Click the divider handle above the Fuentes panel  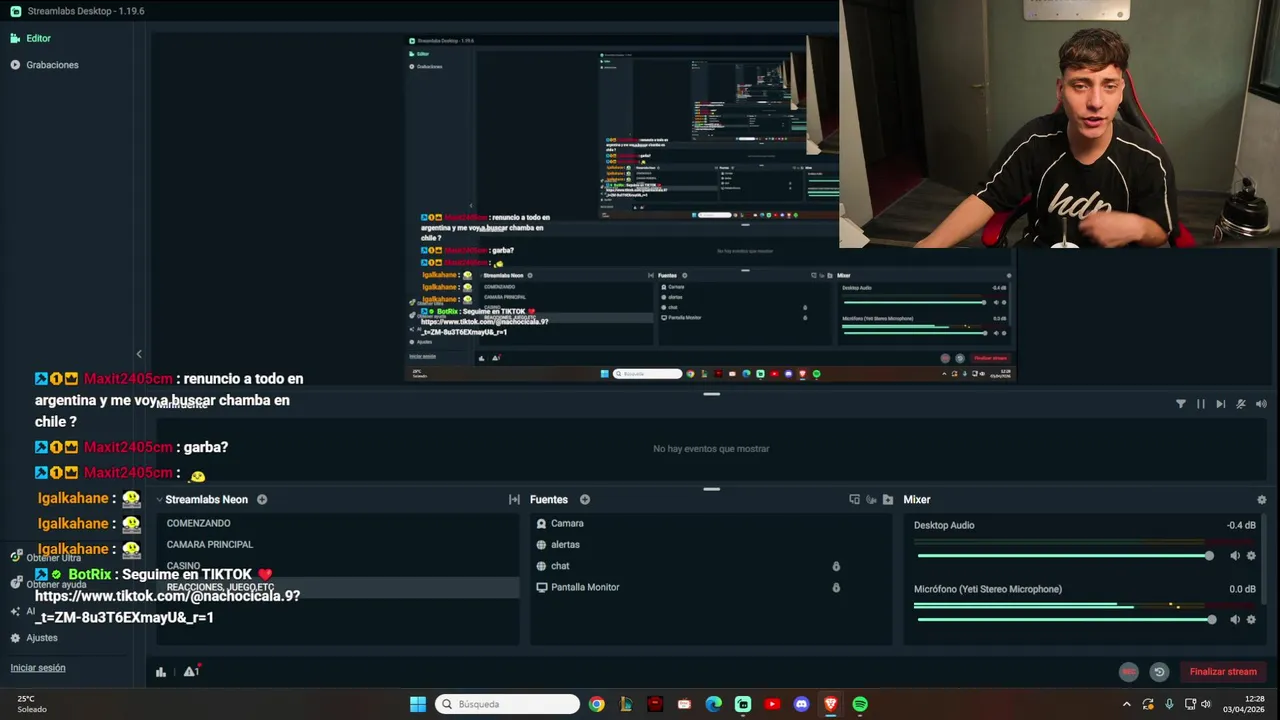(x=711, y=489)
